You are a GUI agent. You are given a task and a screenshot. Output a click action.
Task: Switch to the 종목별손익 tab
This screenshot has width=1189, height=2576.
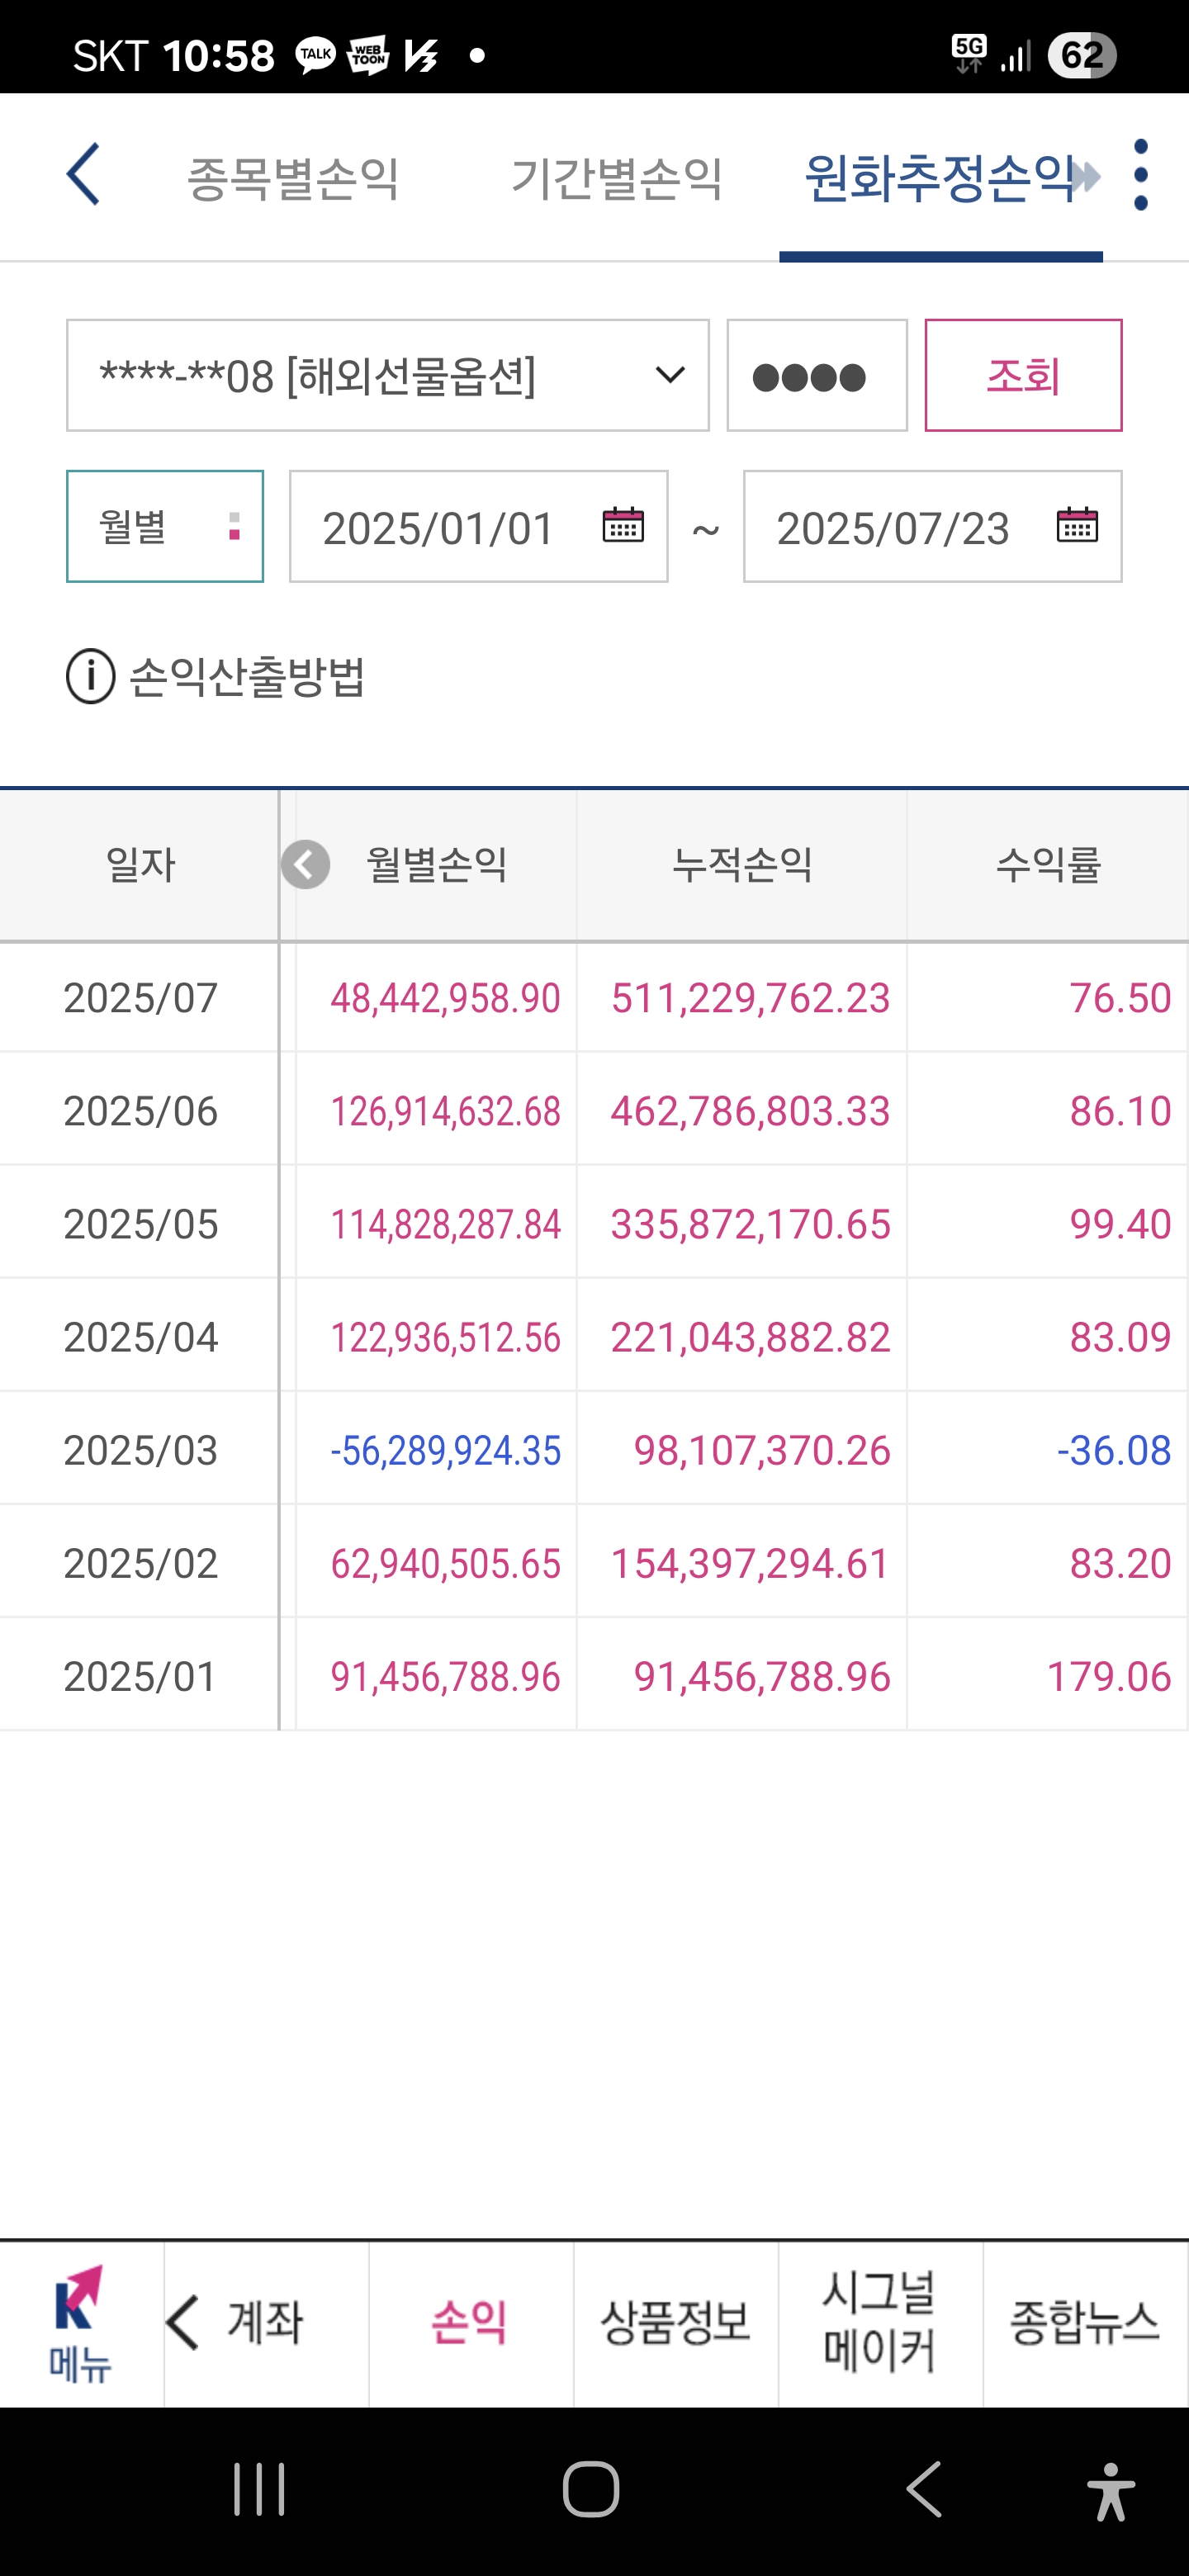coord(294,178)
